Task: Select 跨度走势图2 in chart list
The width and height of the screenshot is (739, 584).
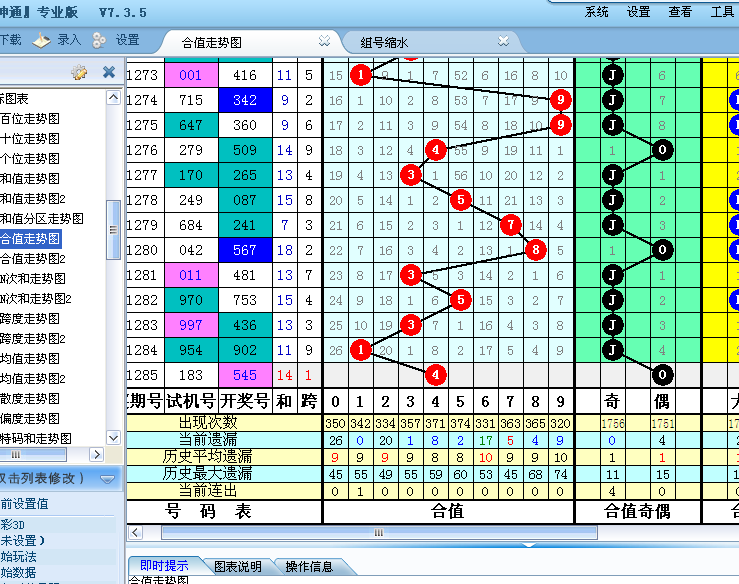Action: [x=33, y=339]
